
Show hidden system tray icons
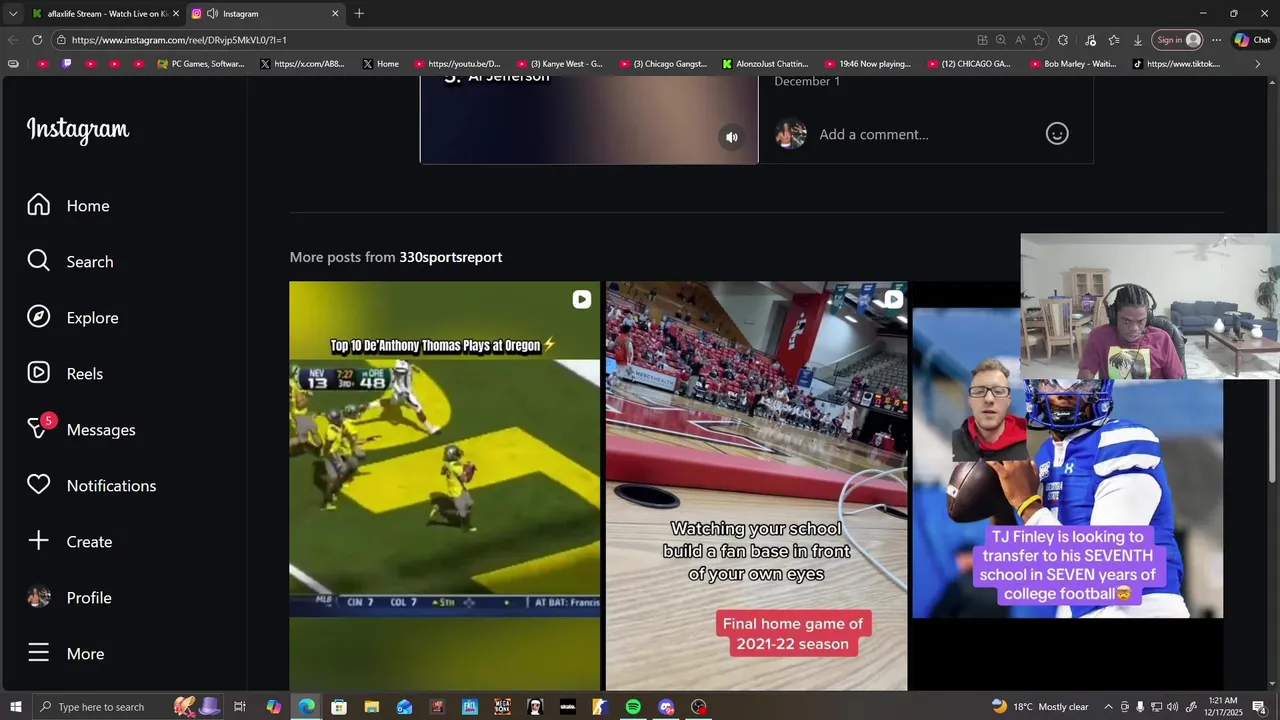(x=1108, y=707)
